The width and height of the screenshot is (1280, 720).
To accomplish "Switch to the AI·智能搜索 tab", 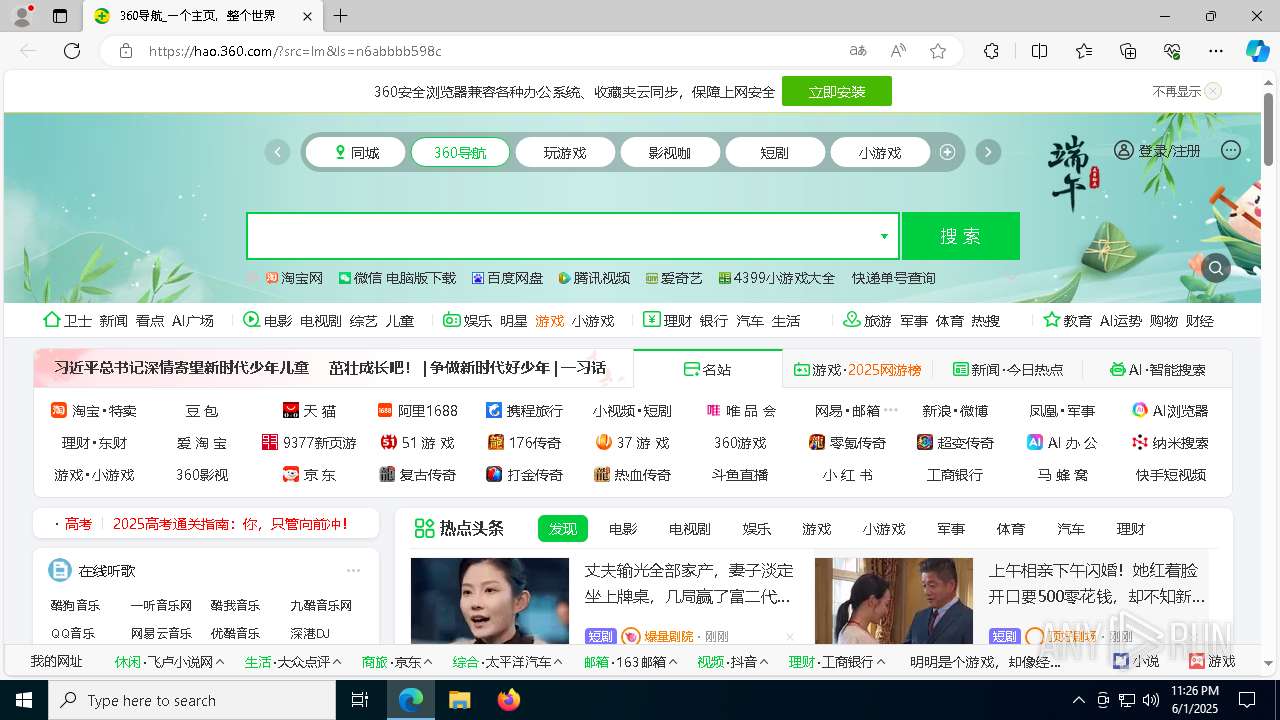I will point(1158,369).
